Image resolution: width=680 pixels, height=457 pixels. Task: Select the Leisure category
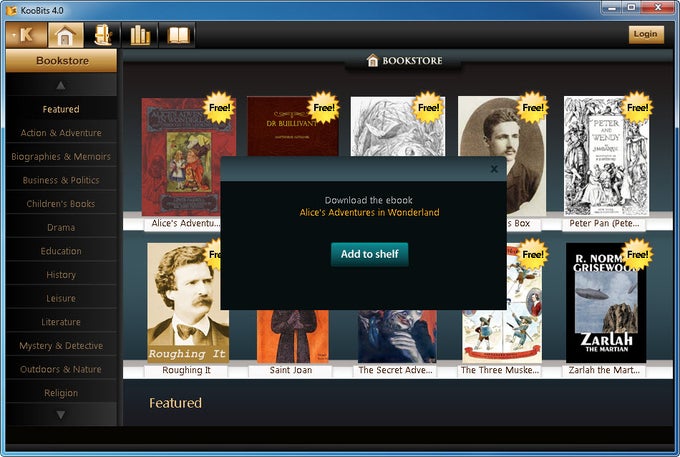(61, 298)
